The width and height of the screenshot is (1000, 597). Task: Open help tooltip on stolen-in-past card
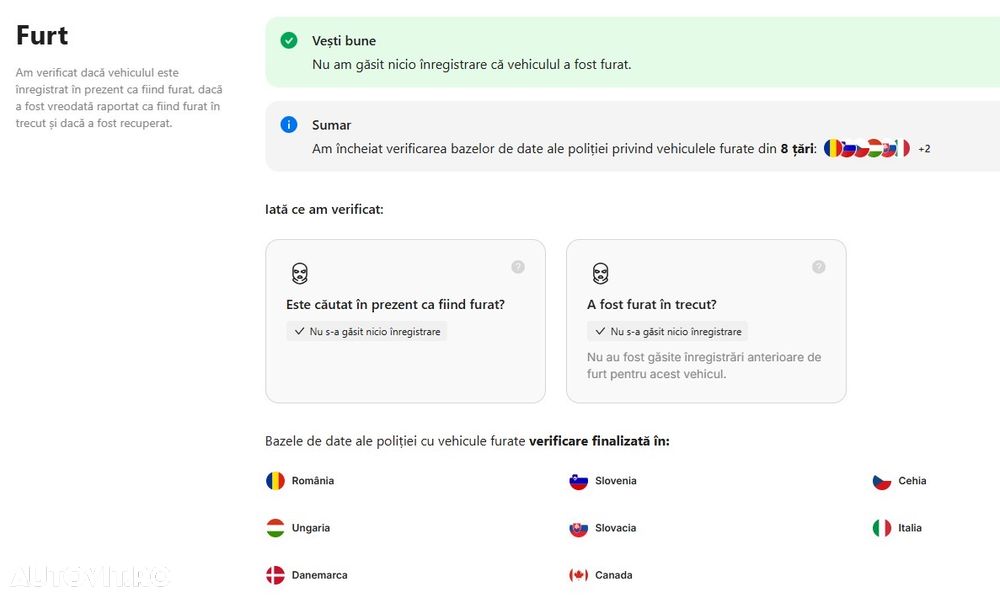coord(819,267)
